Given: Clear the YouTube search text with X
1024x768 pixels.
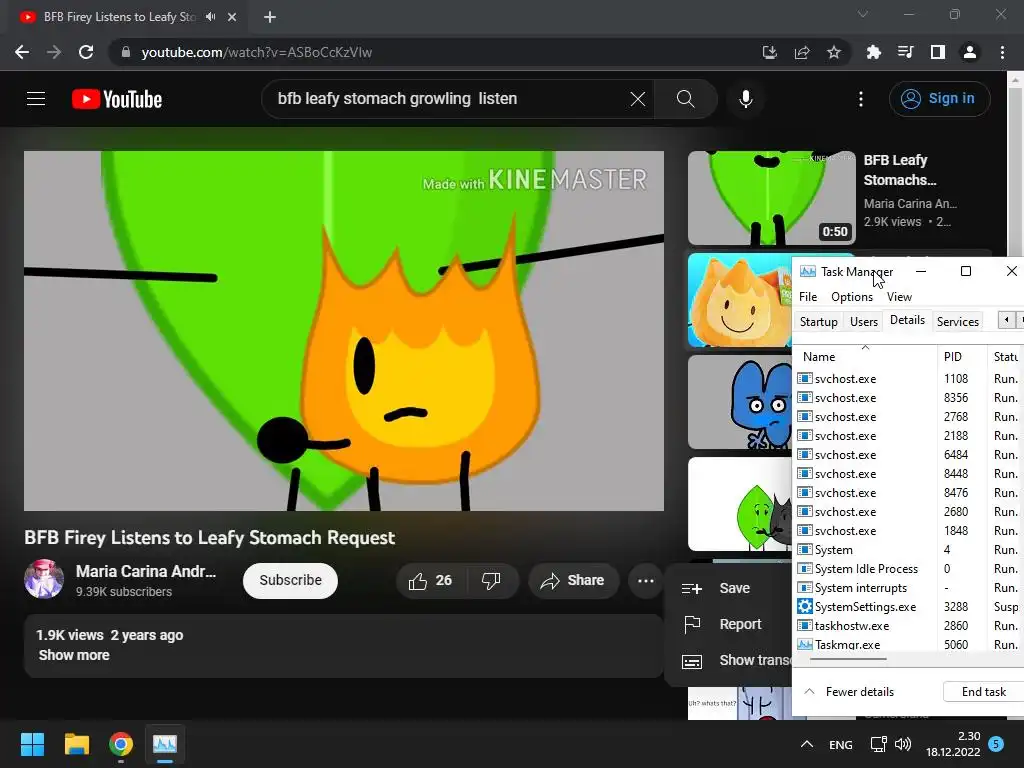Looking at the screenshot, I should point(638,99).
